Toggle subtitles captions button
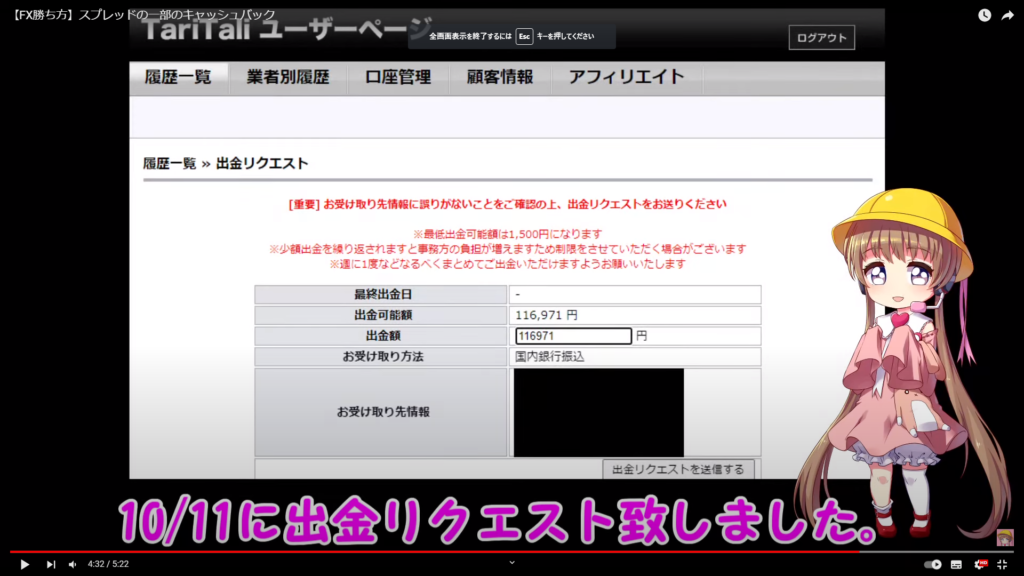The height and width of the screenshot is (576, 1024). [x=956, y=564]
